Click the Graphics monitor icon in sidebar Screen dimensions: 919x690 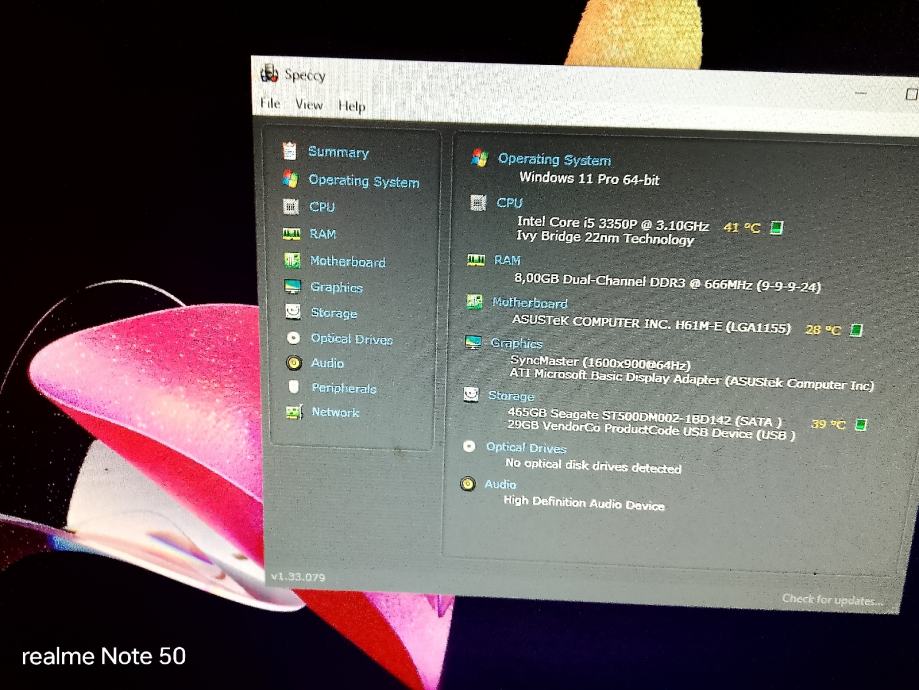292,286
